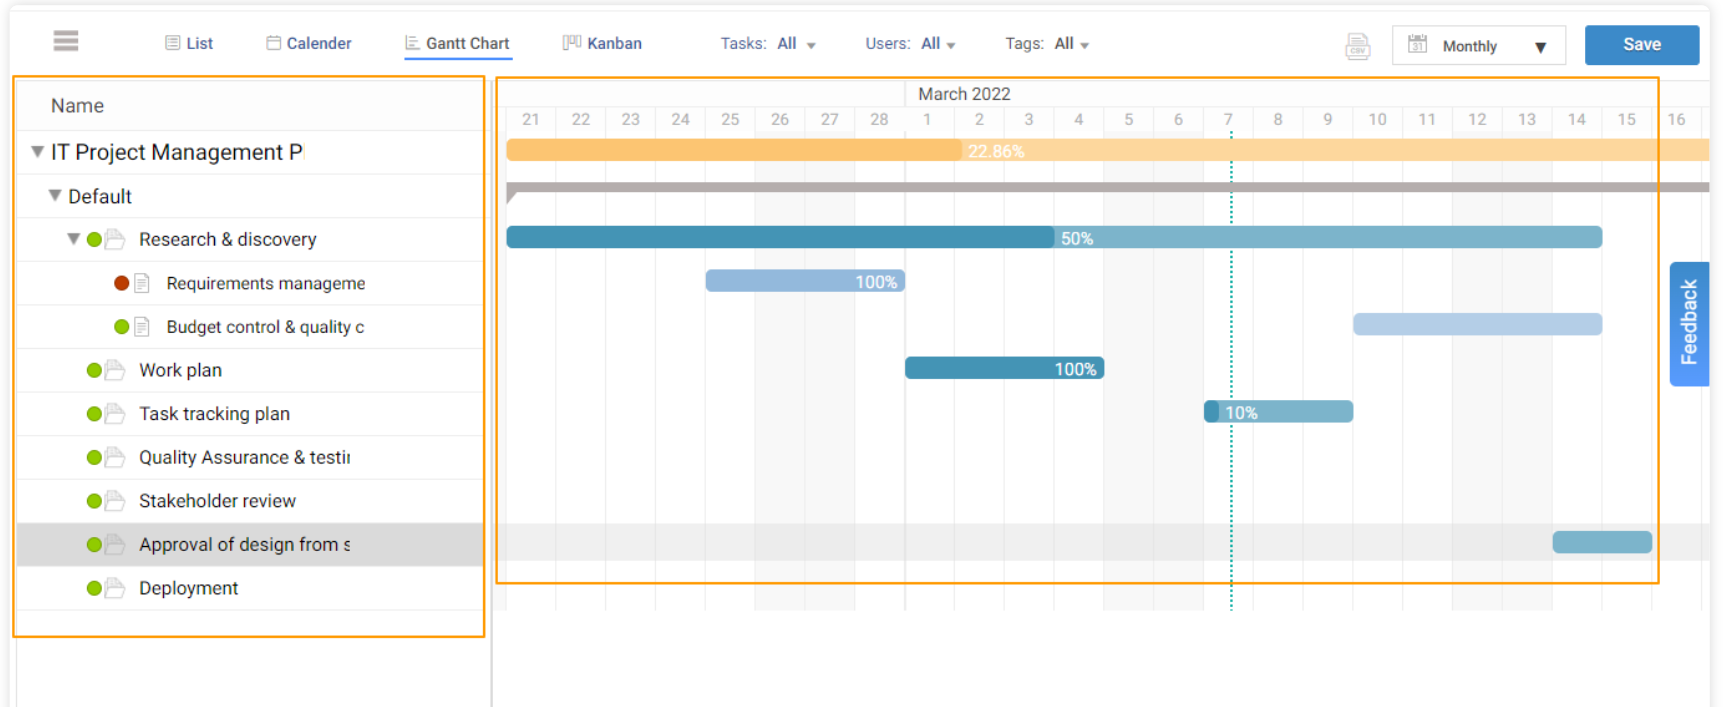Click folder icon beside Work plan

[115, 370]
